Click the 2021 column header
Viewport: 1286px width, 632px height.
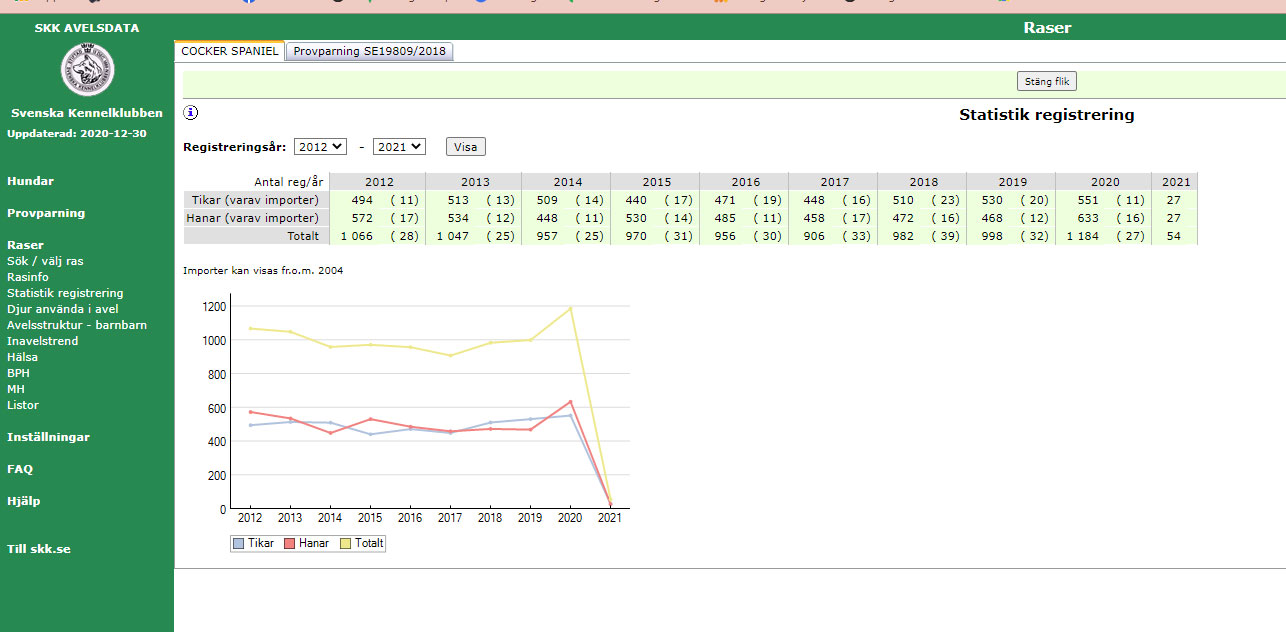1176,182
